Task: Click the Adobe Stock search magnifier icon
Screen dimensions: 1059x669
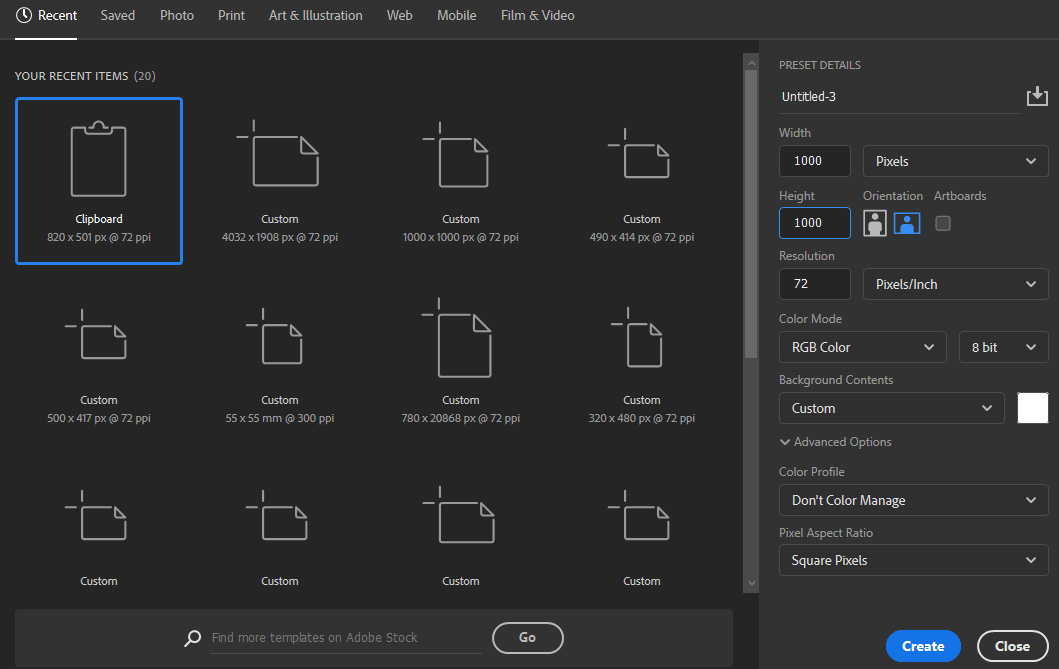Action: [192, 638]
